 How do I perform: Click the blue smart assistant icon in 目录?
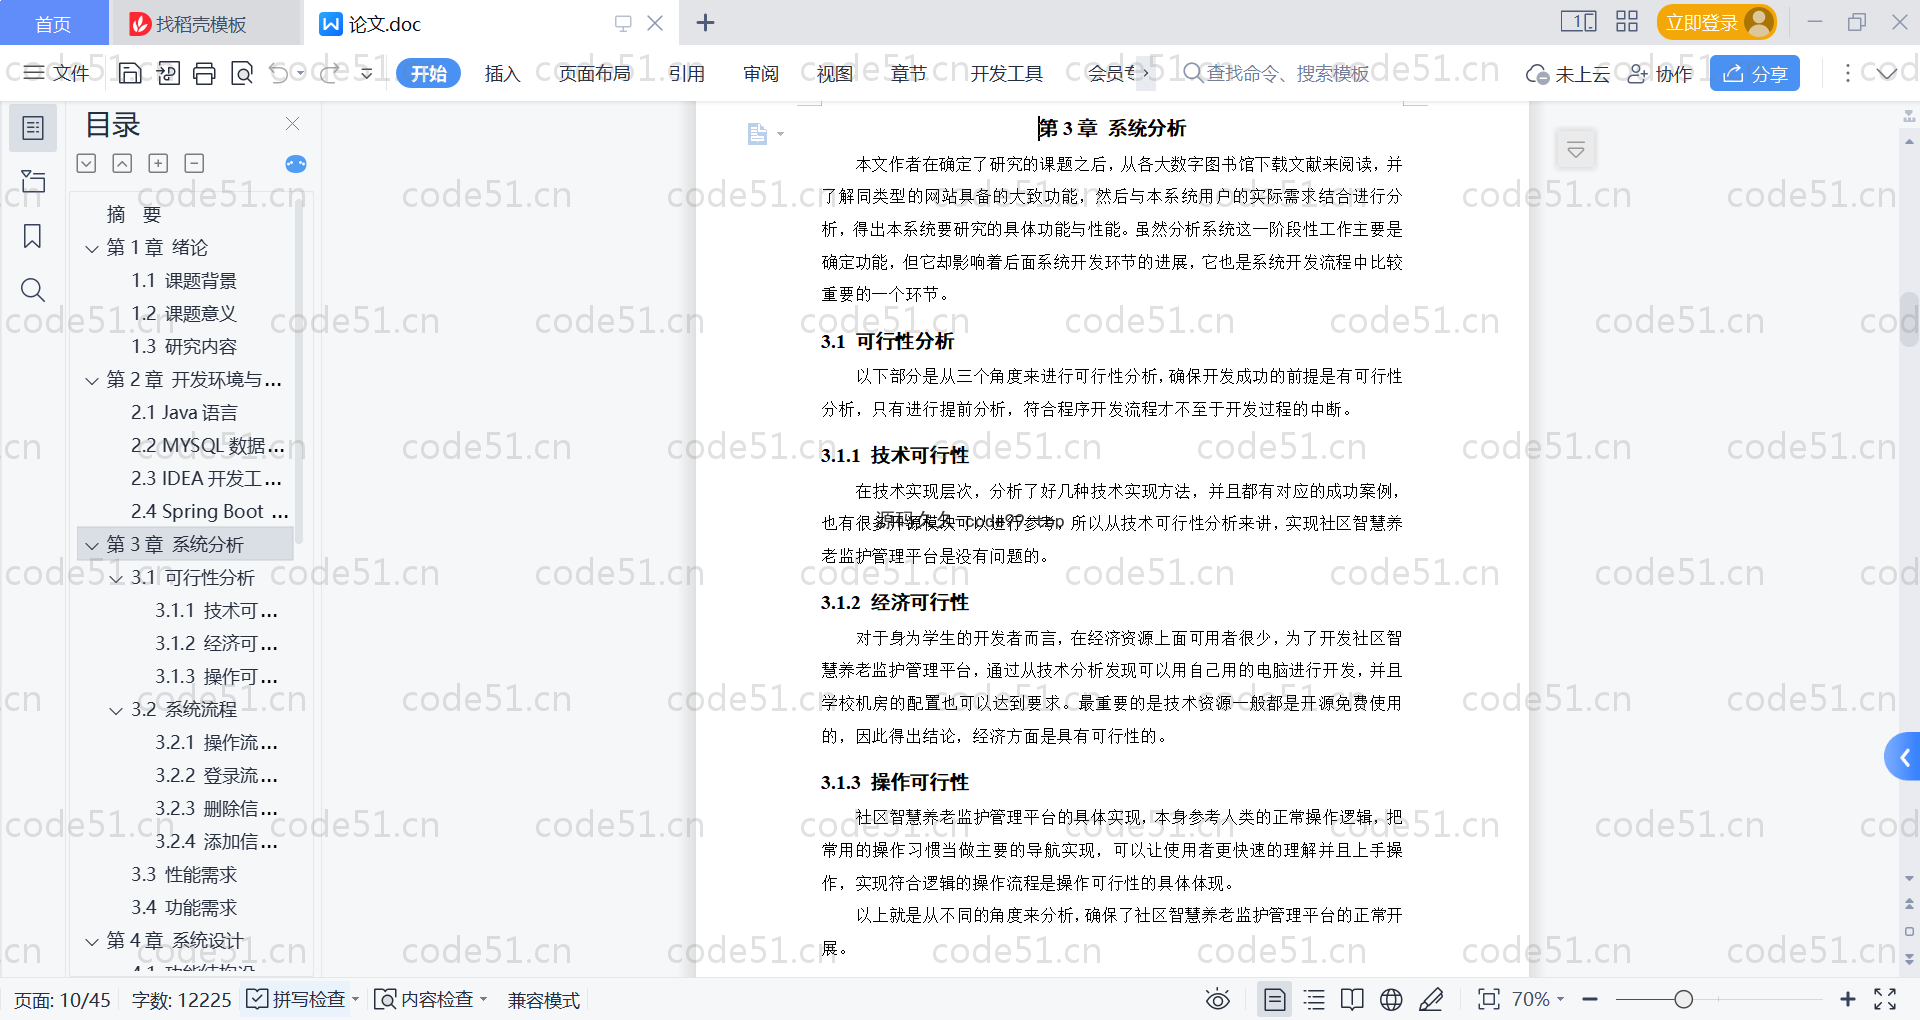(x=296, y=164)
